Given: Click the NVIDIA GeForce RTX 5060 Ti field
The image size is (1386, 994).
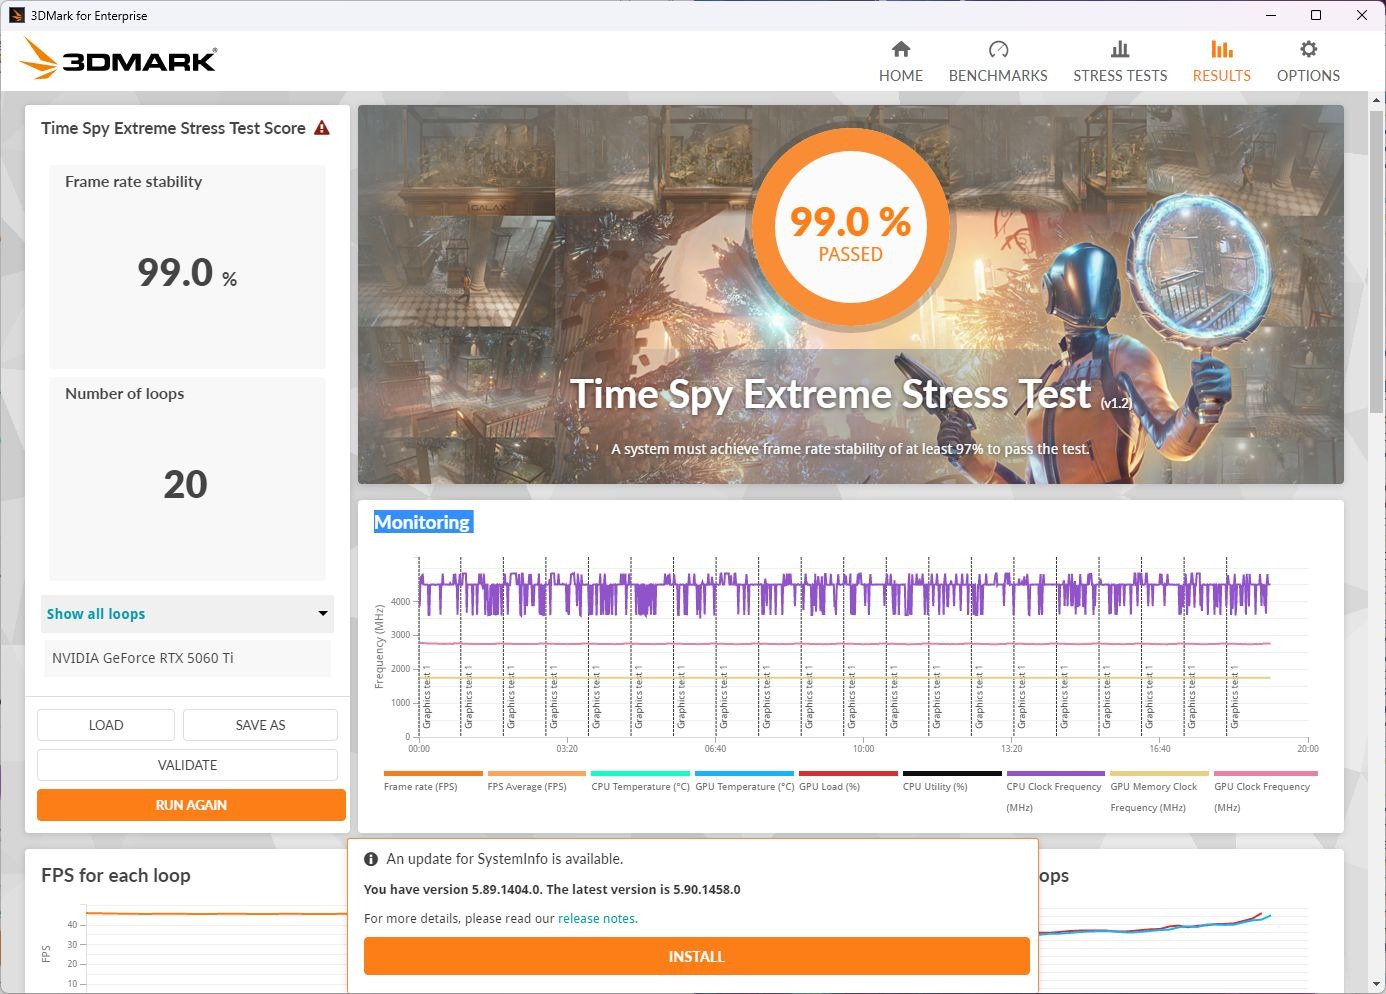Looking at the screenshot, I should click(187, 658).
